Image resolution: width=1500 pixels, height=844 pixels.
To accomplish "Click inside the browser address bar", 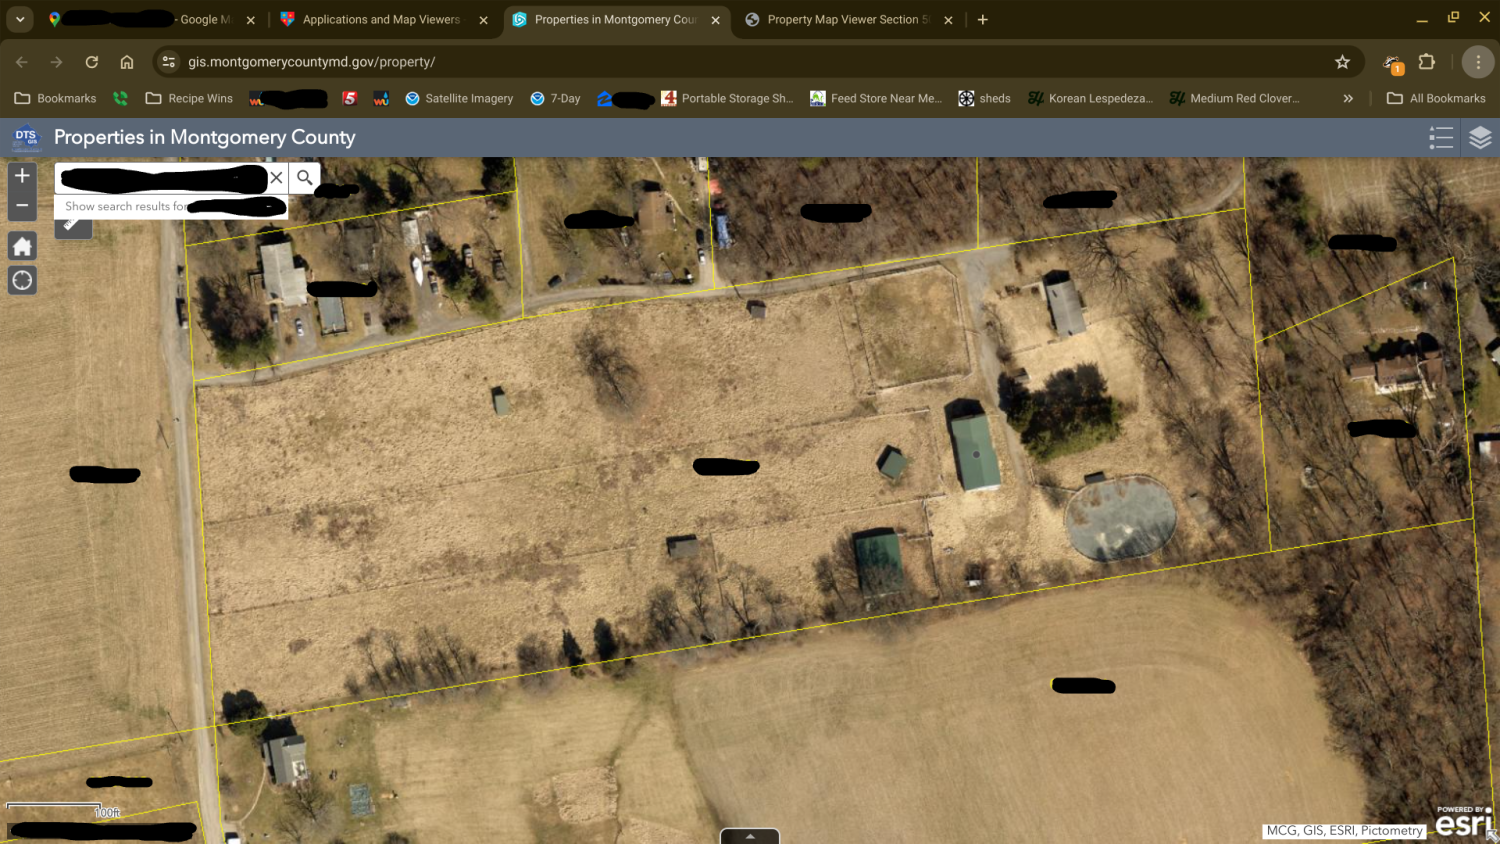I will (700, 61).
